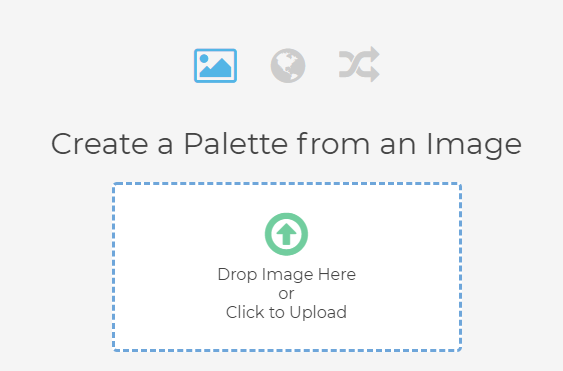
Task: Click the "Click to Upload" text
Action: pos(286,312)
